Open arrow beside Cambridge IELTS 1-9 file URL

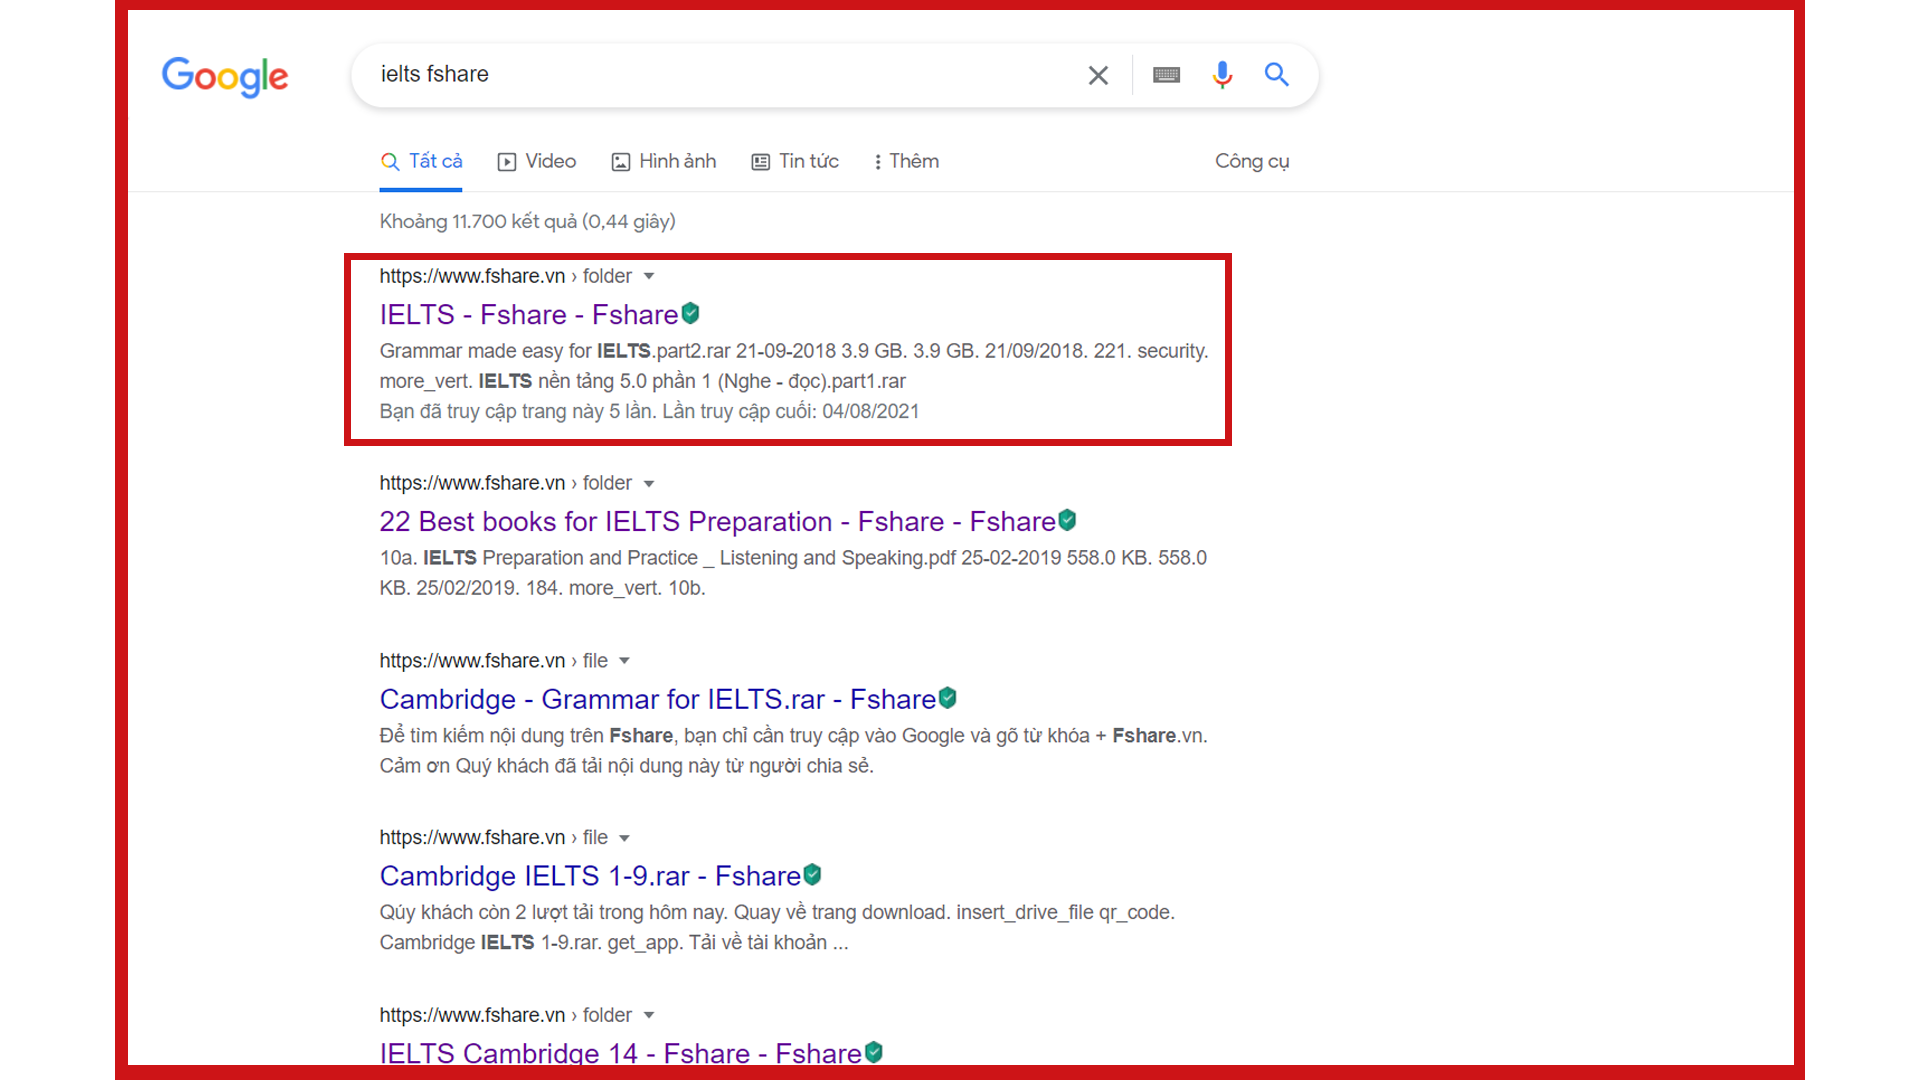pos(624,838)
